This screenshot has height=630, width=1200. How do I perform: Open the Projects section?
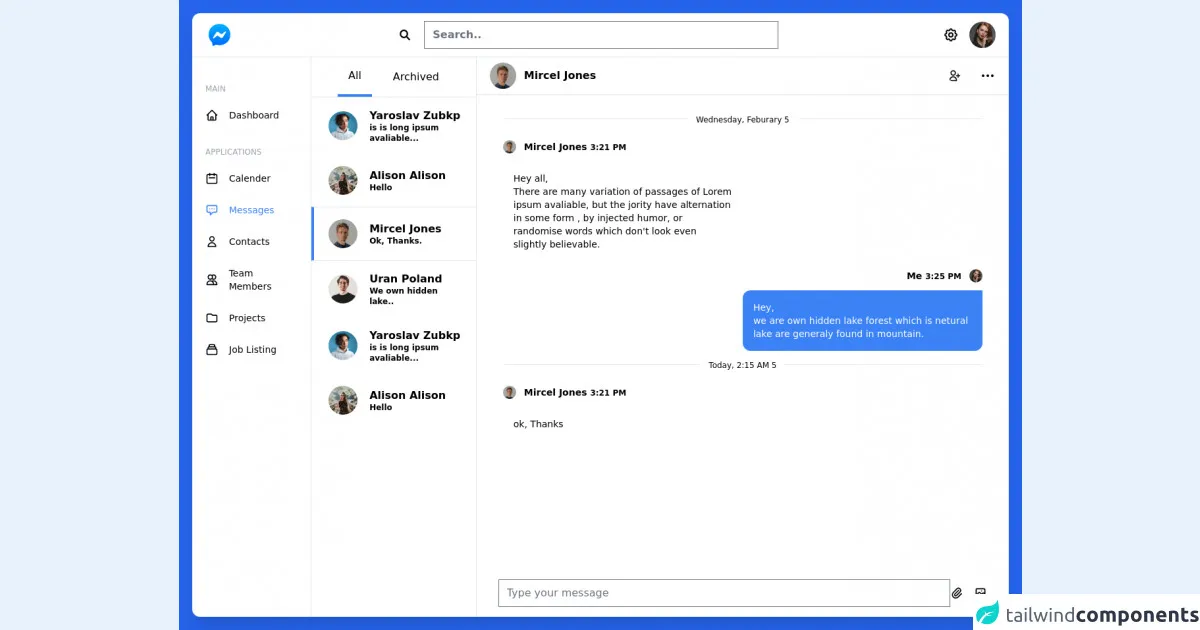[246, 318]
